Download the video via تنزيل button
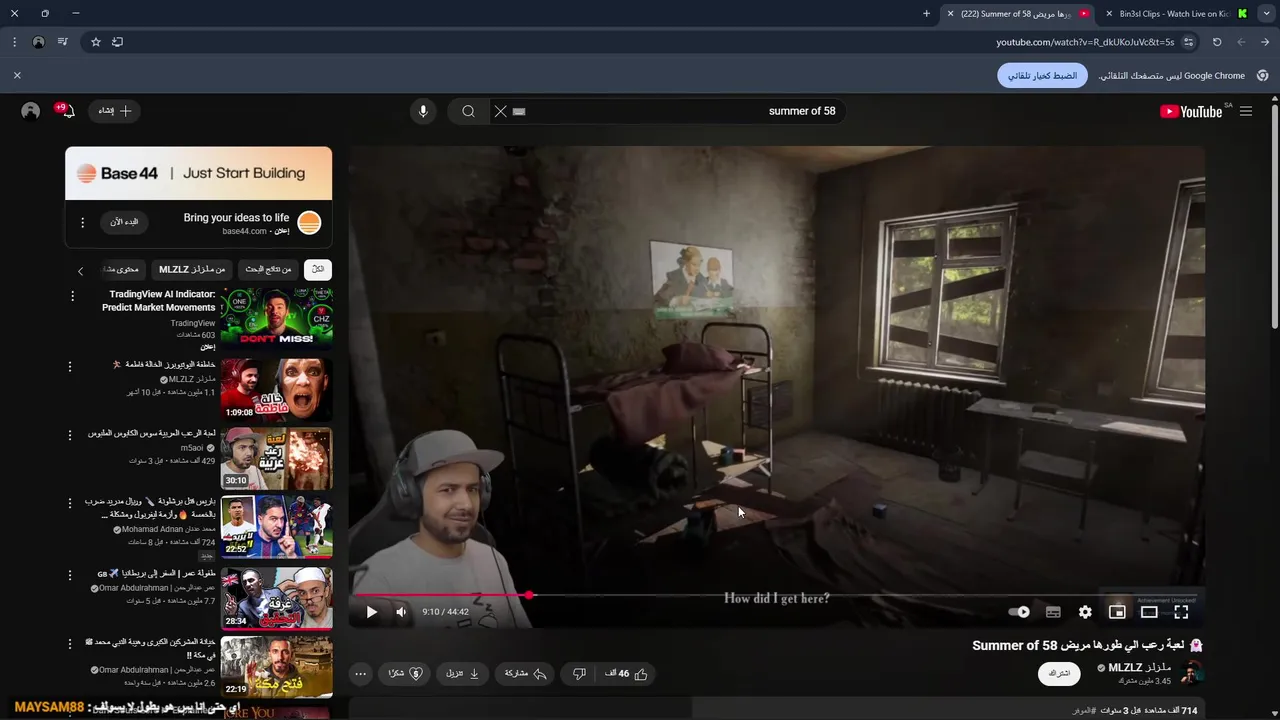Viewport: 1280px width, 720px height. click(x=463, y=674)
